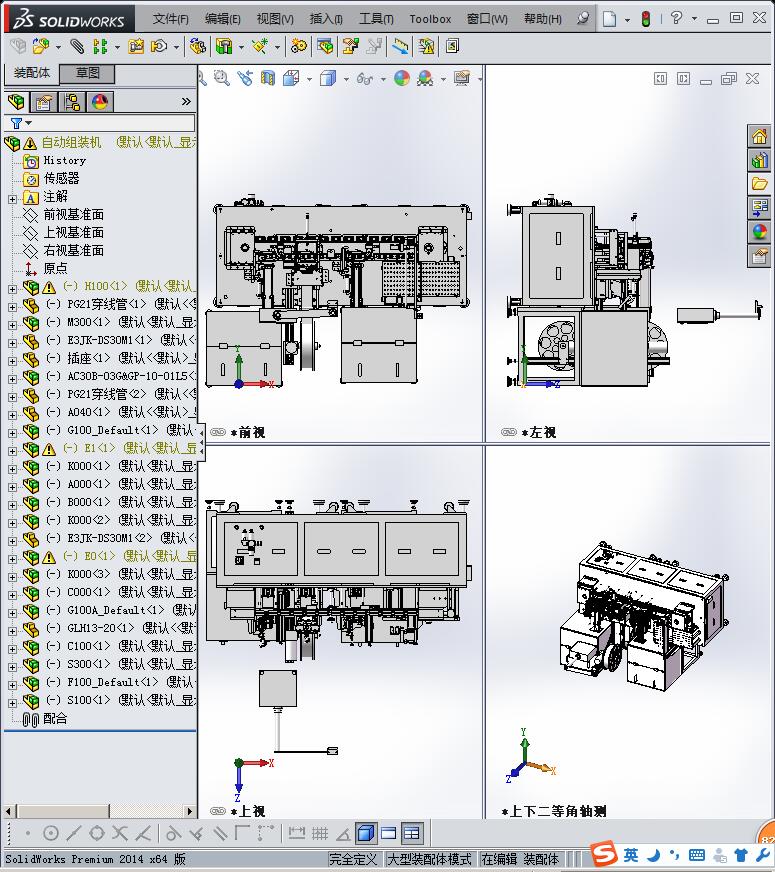
Task: Click the Bill of Materials icon
Action: 325,46
